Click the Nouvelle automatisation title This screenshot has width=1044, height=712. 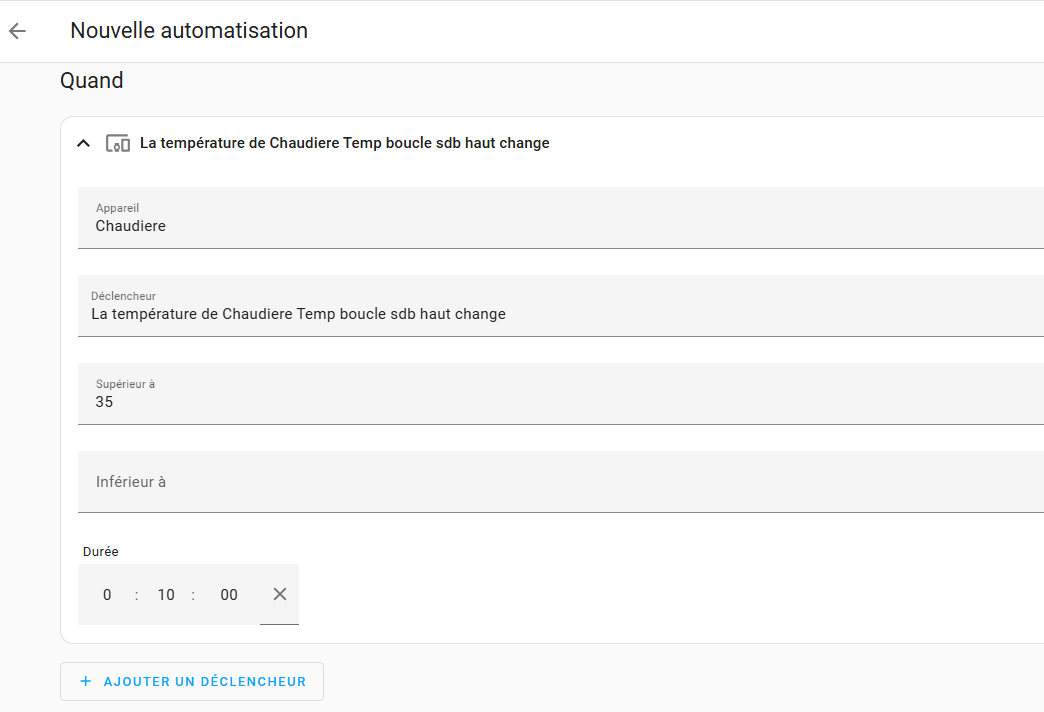pos(189,31)
